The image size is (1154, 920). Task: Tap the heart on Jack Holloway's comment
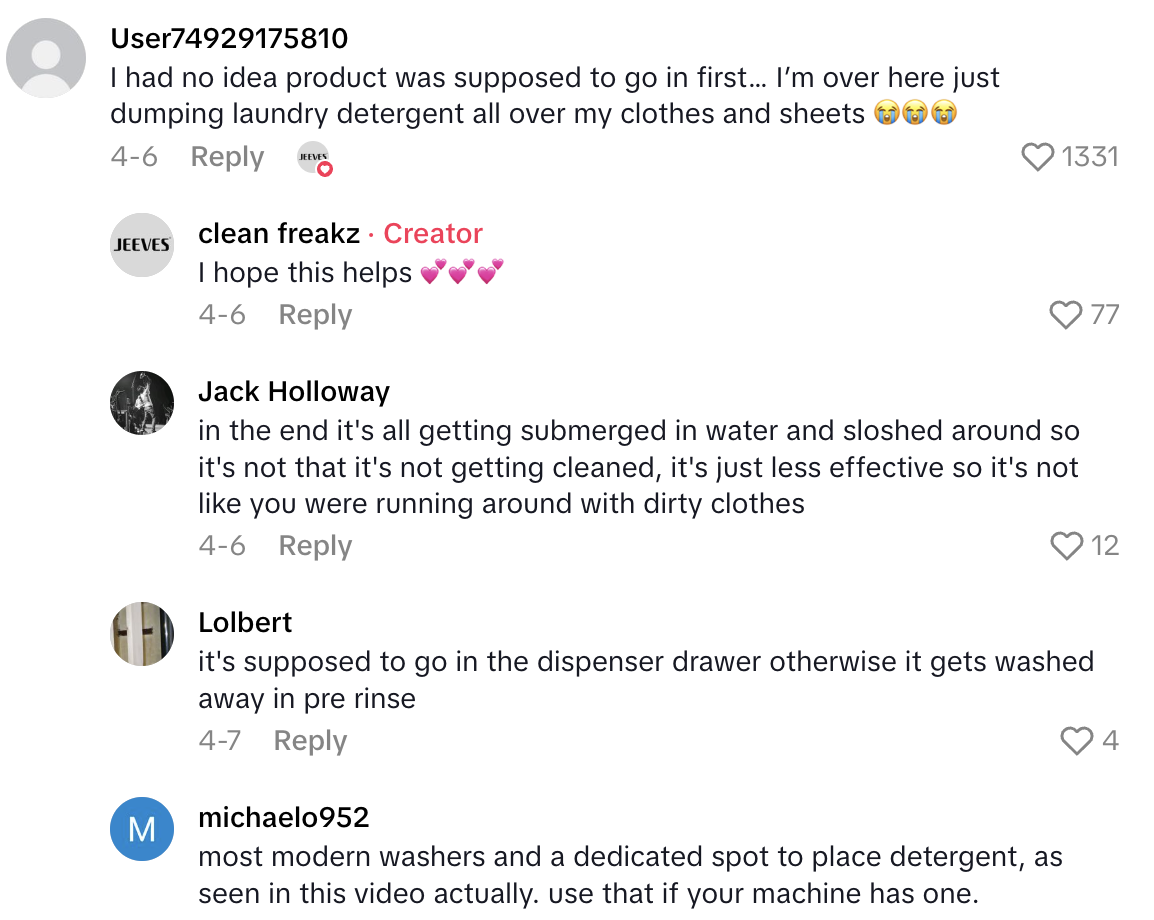pos(1066,546)
